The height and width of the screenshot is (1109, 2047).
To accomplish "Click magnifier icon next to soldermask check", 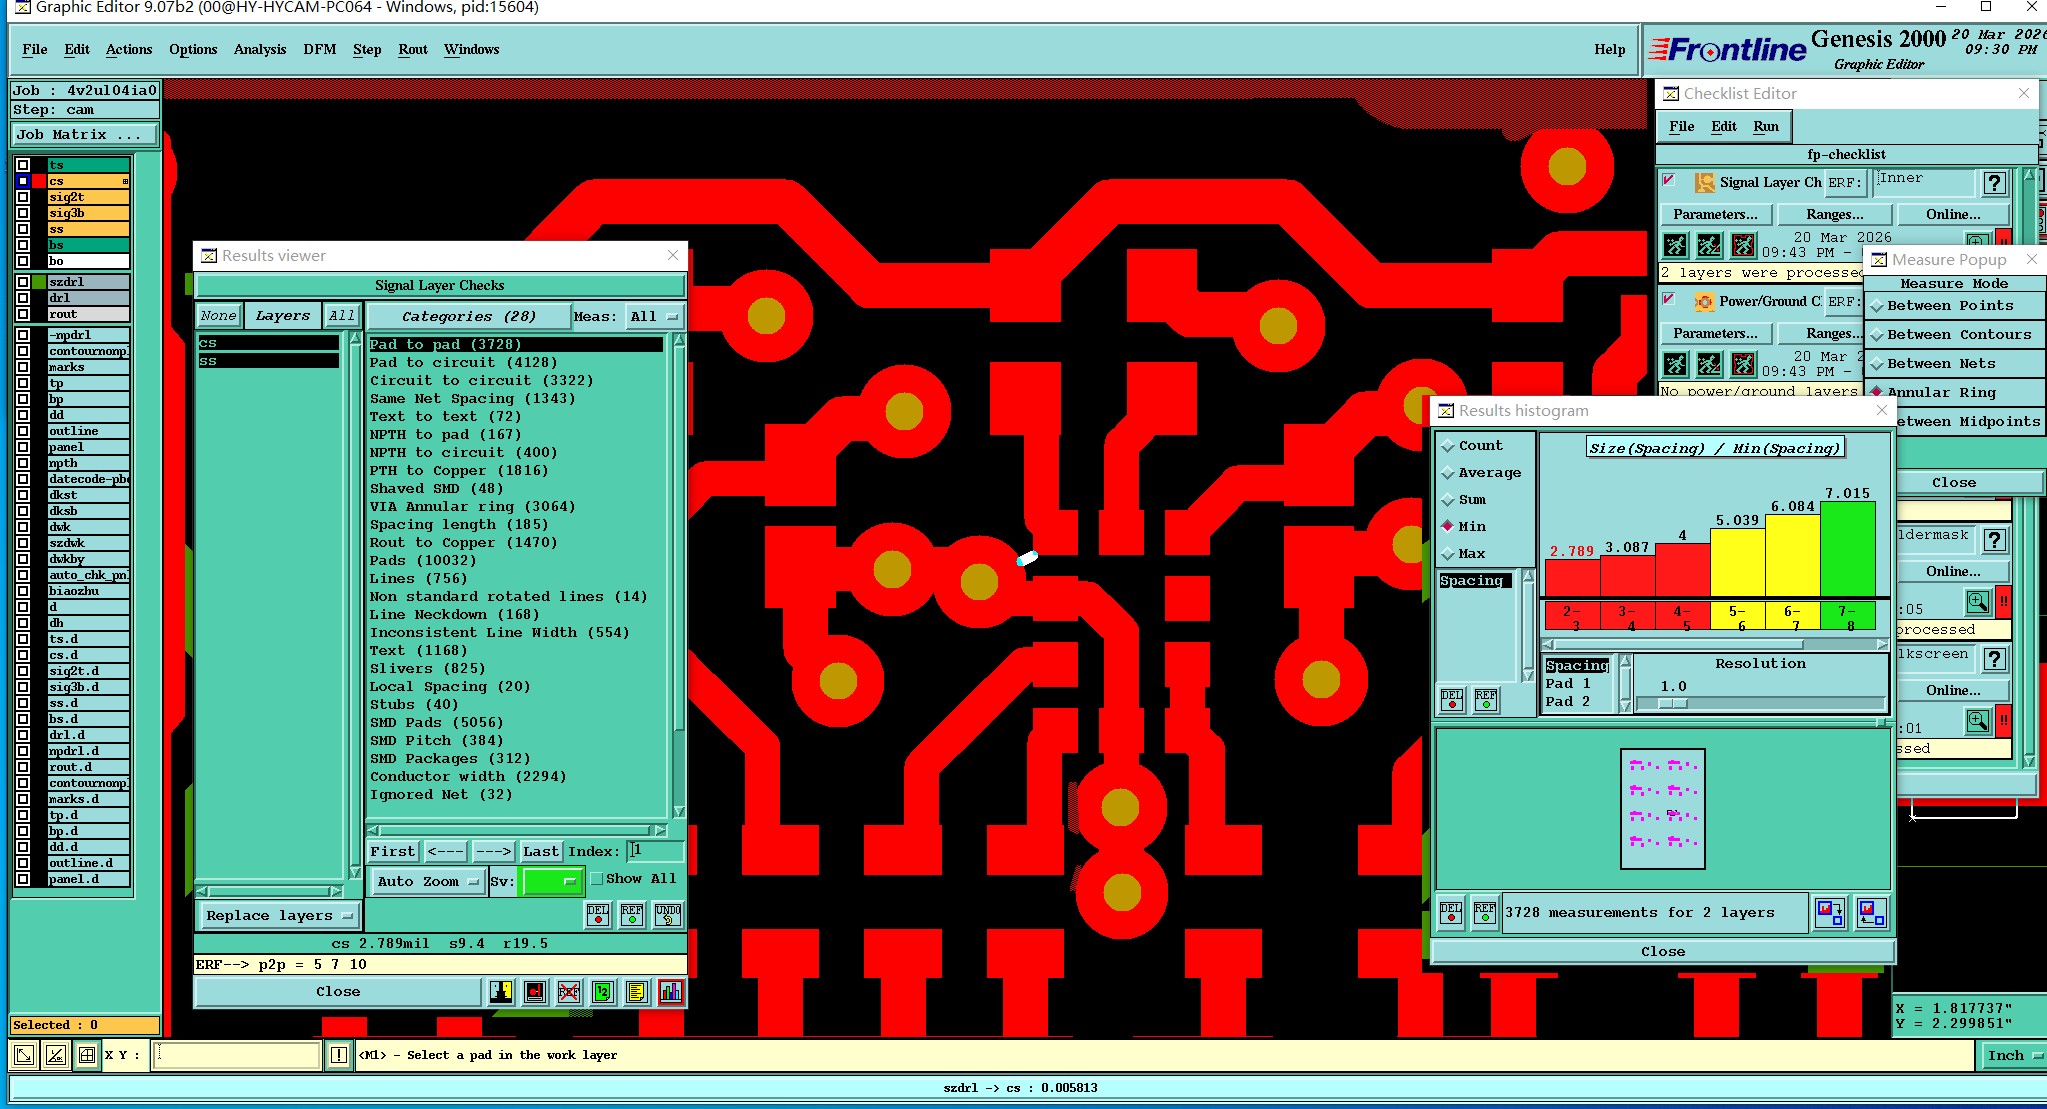I will [x=1977, y=602].
